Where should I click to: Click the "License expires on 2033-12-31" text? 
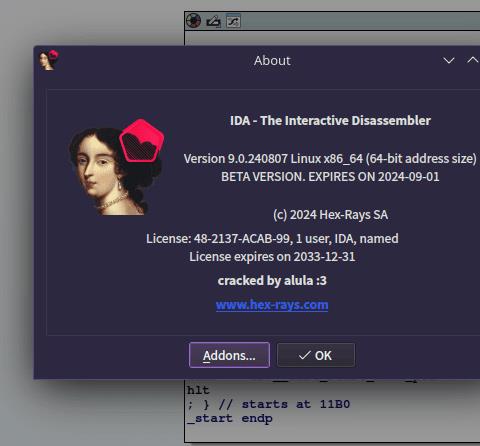272,257
